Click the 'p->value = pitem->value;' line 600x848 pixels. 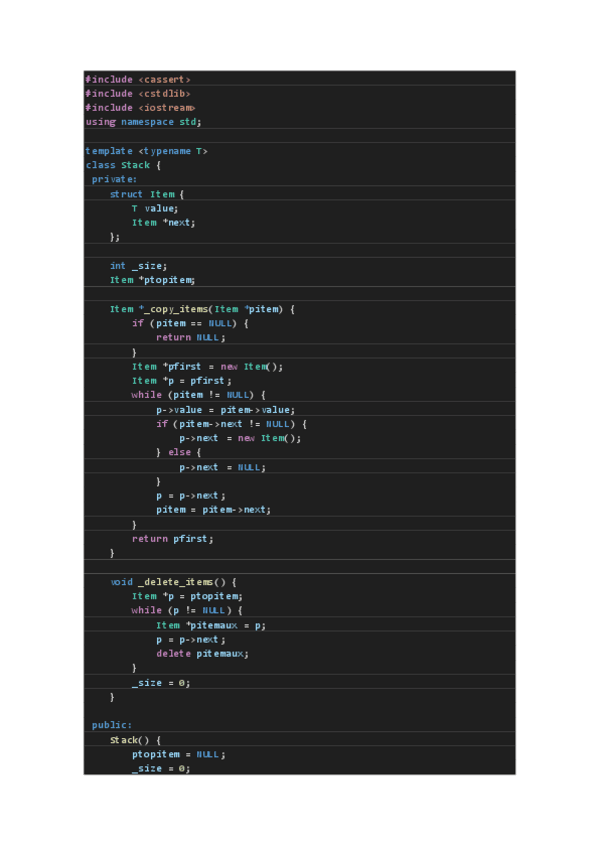click(225, 410)
